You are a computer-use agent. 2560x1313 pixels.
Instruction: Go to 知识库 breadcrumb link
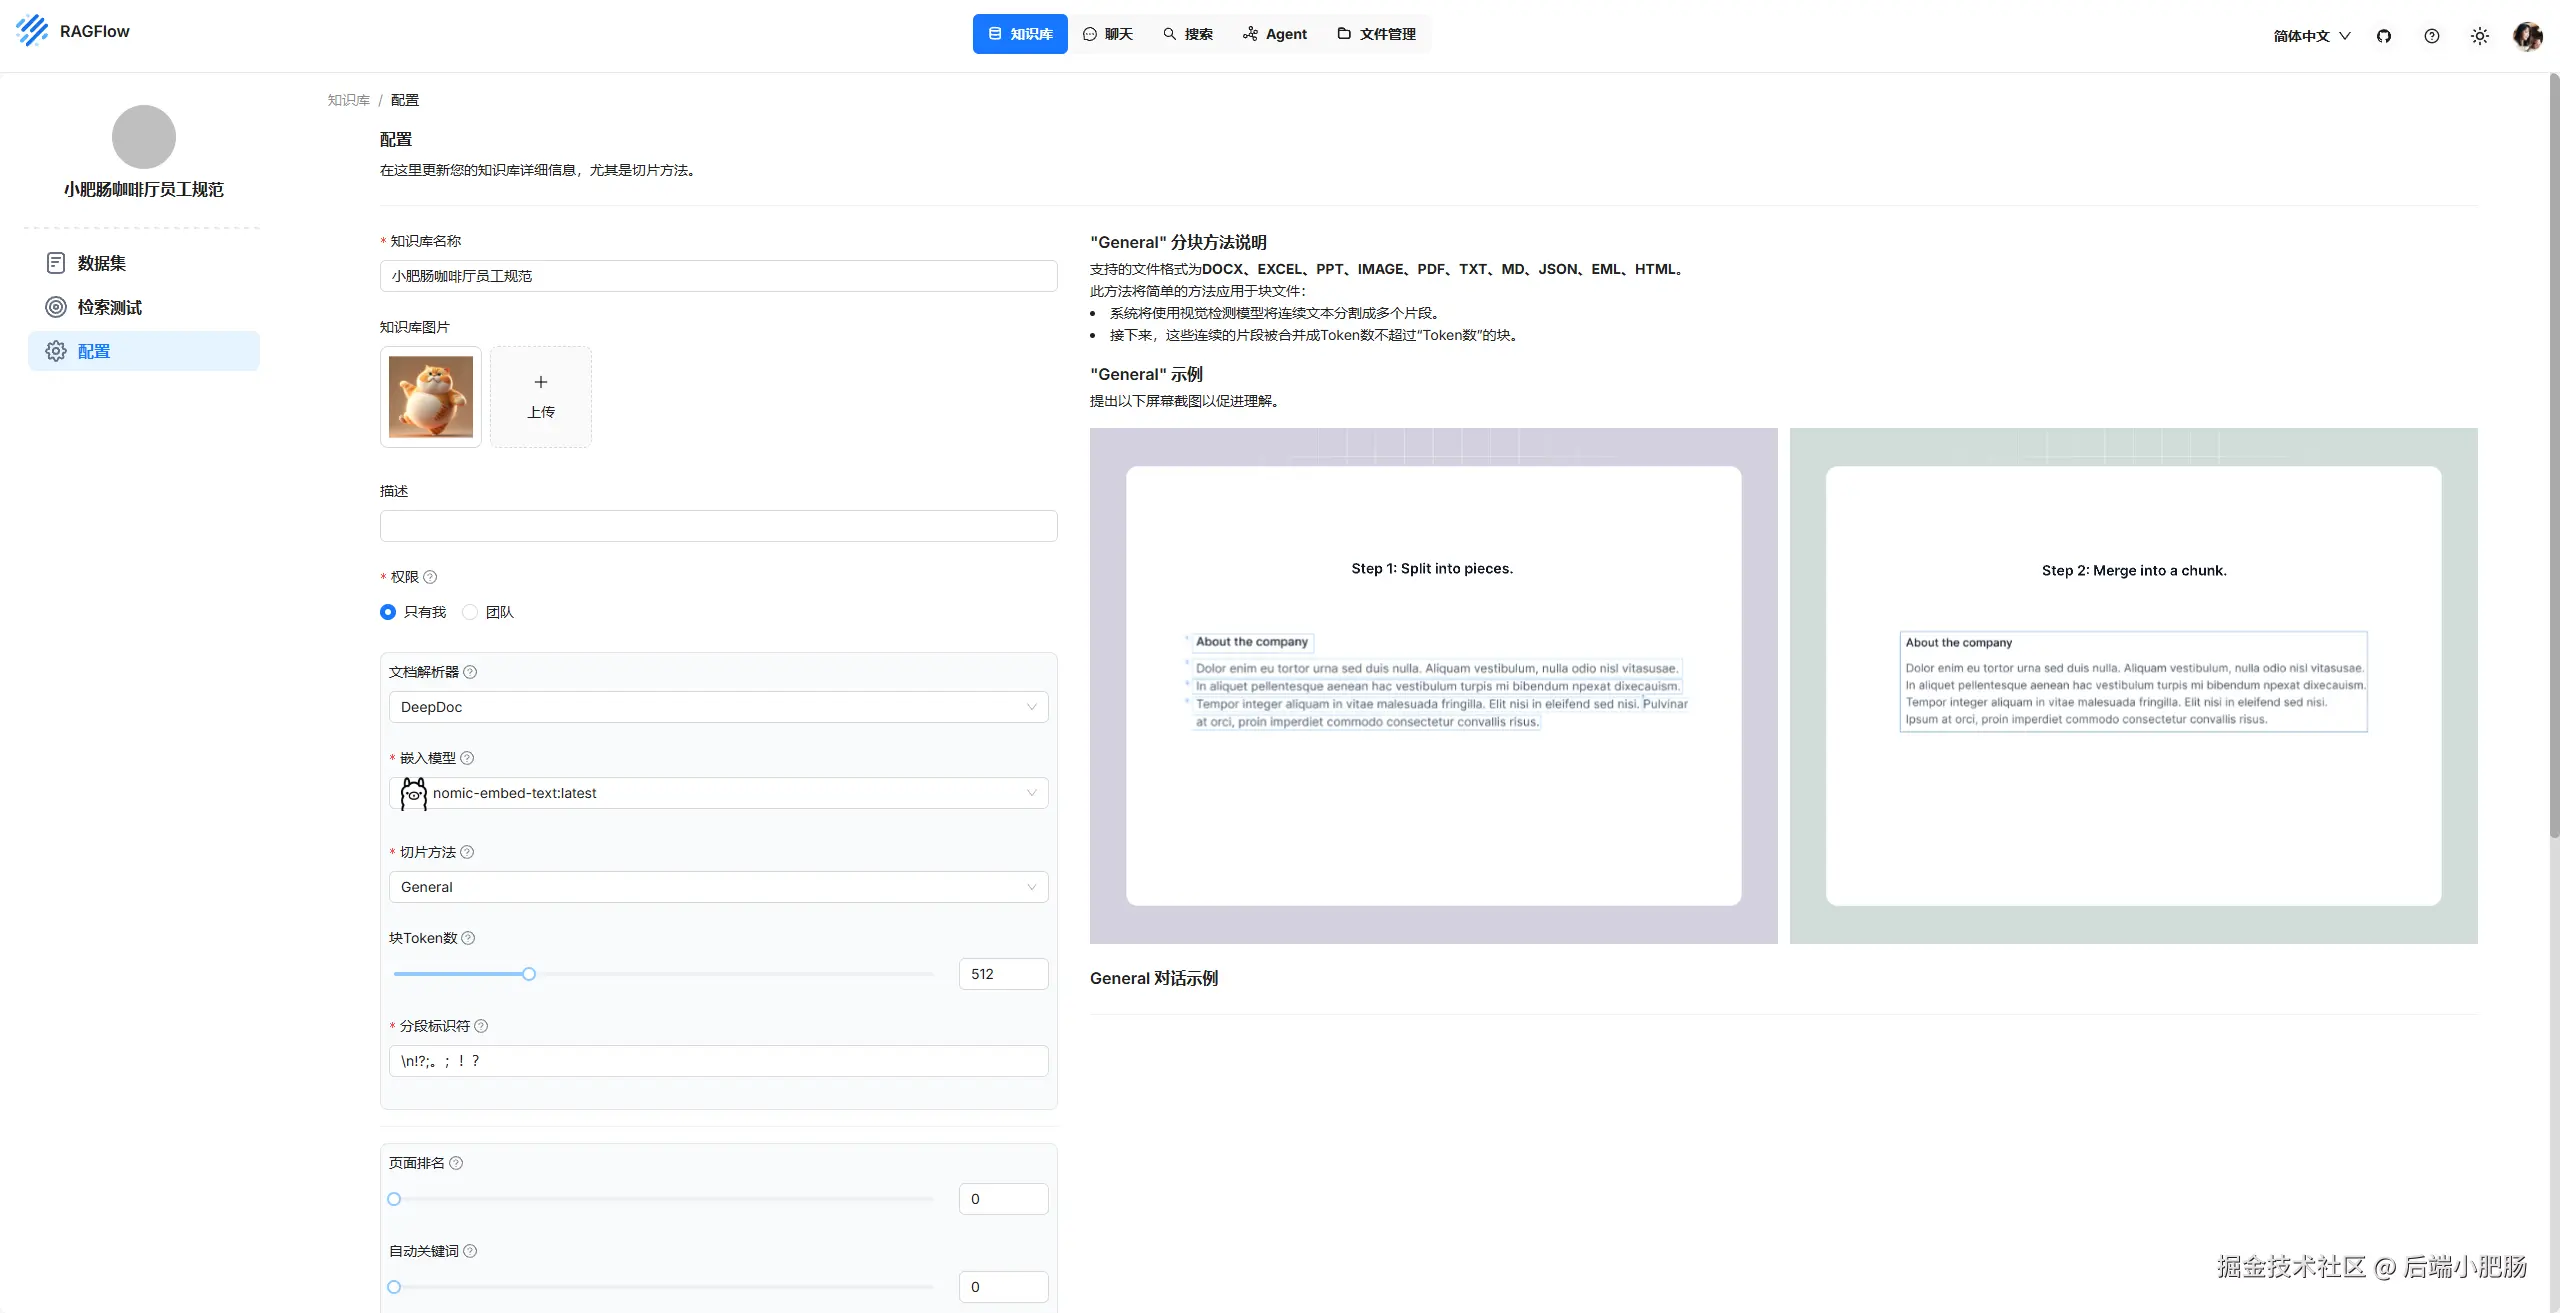pyautogui.click(x=348, y=100)
